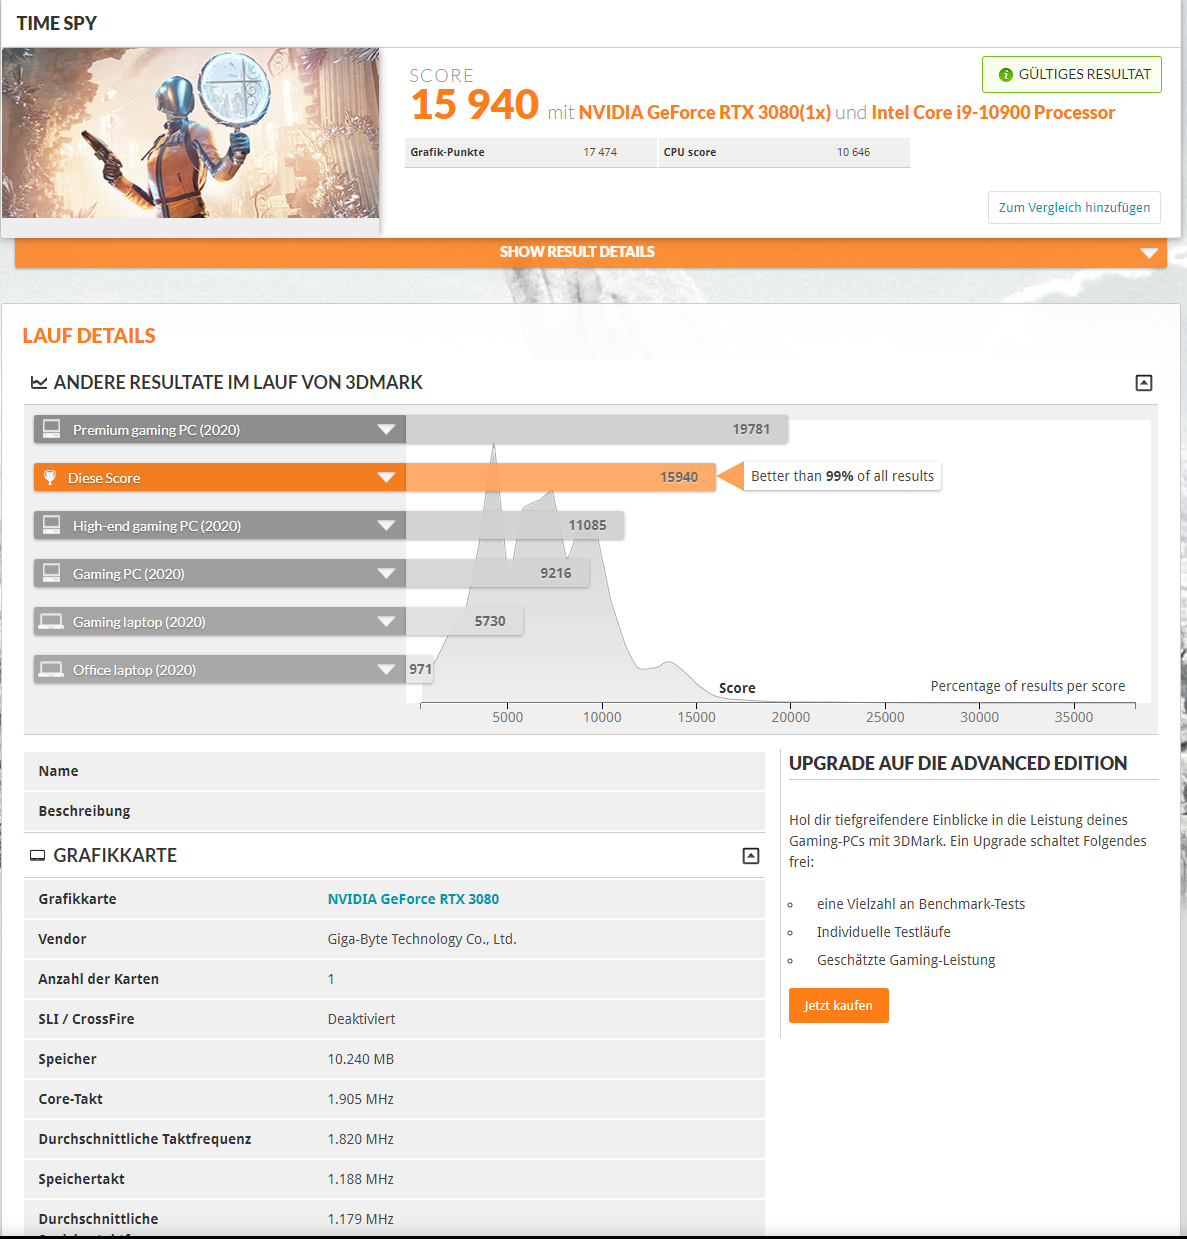The image size is (1187, 1239).
Task: Click the TIME SPY page title
Action: [x=56, y=23]
